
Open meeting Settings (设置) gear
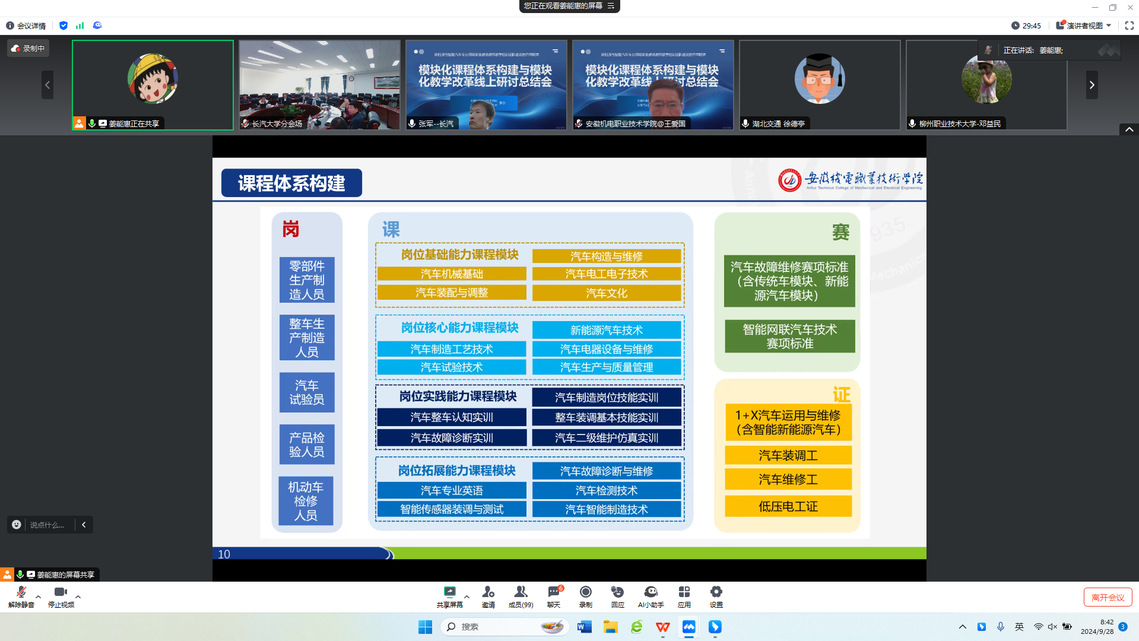[x=716, y=596]
